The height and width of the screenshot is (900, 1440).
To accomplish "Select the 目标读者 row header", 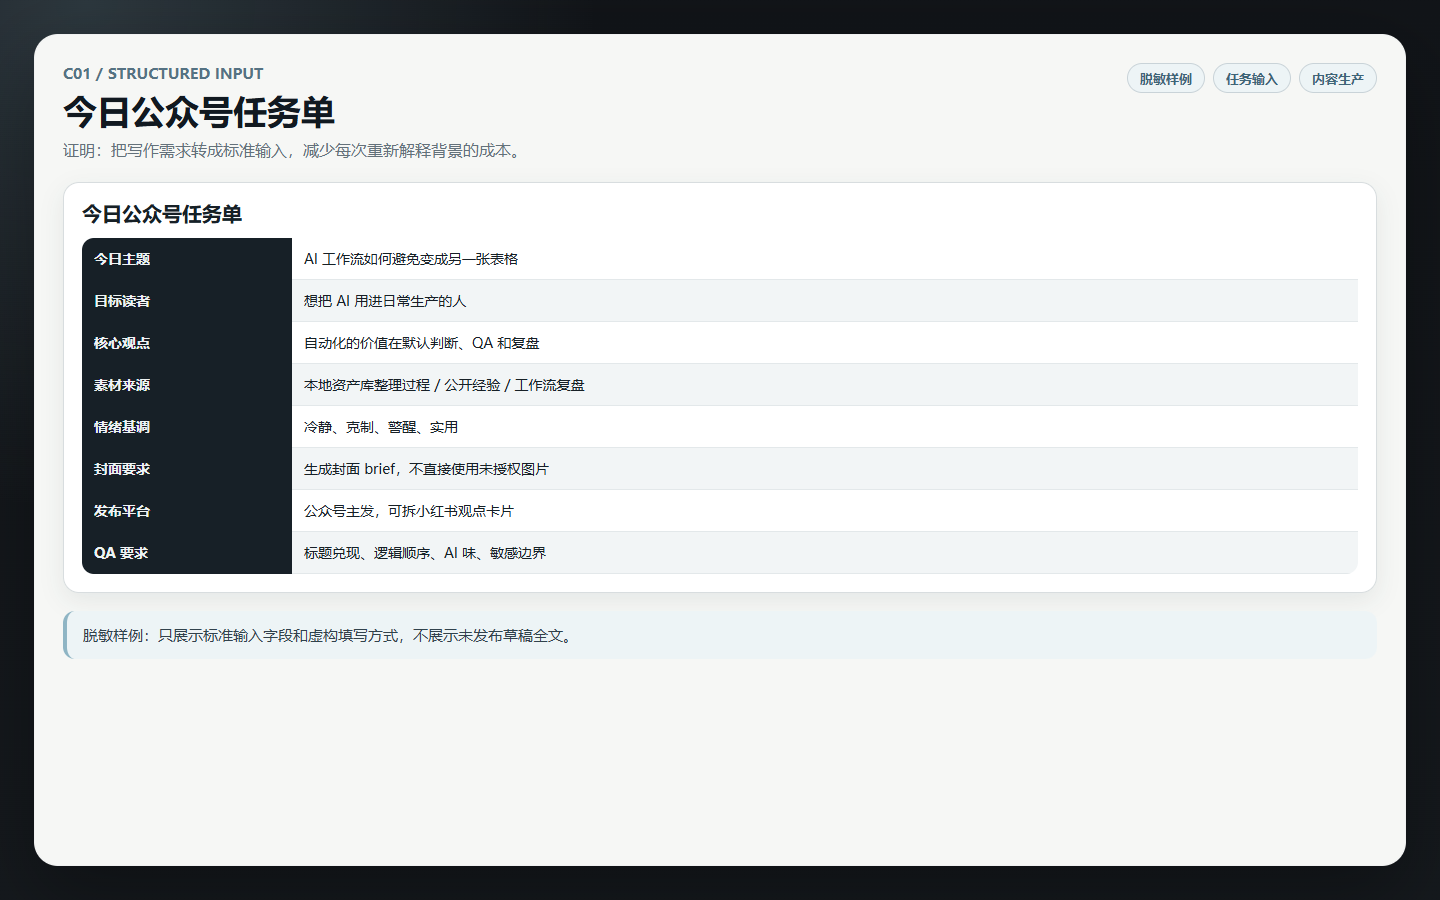I will click(187, 301).
